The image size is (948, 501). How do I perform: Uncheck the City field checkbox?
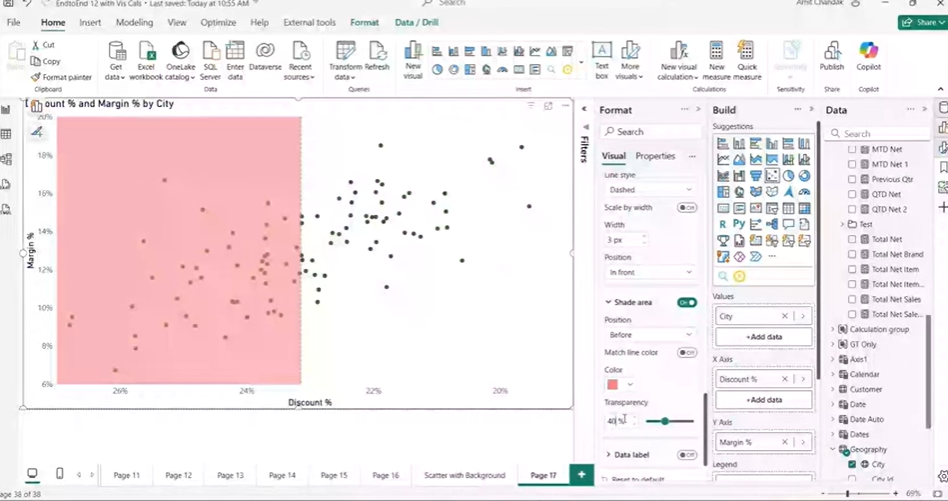point(852,464)
